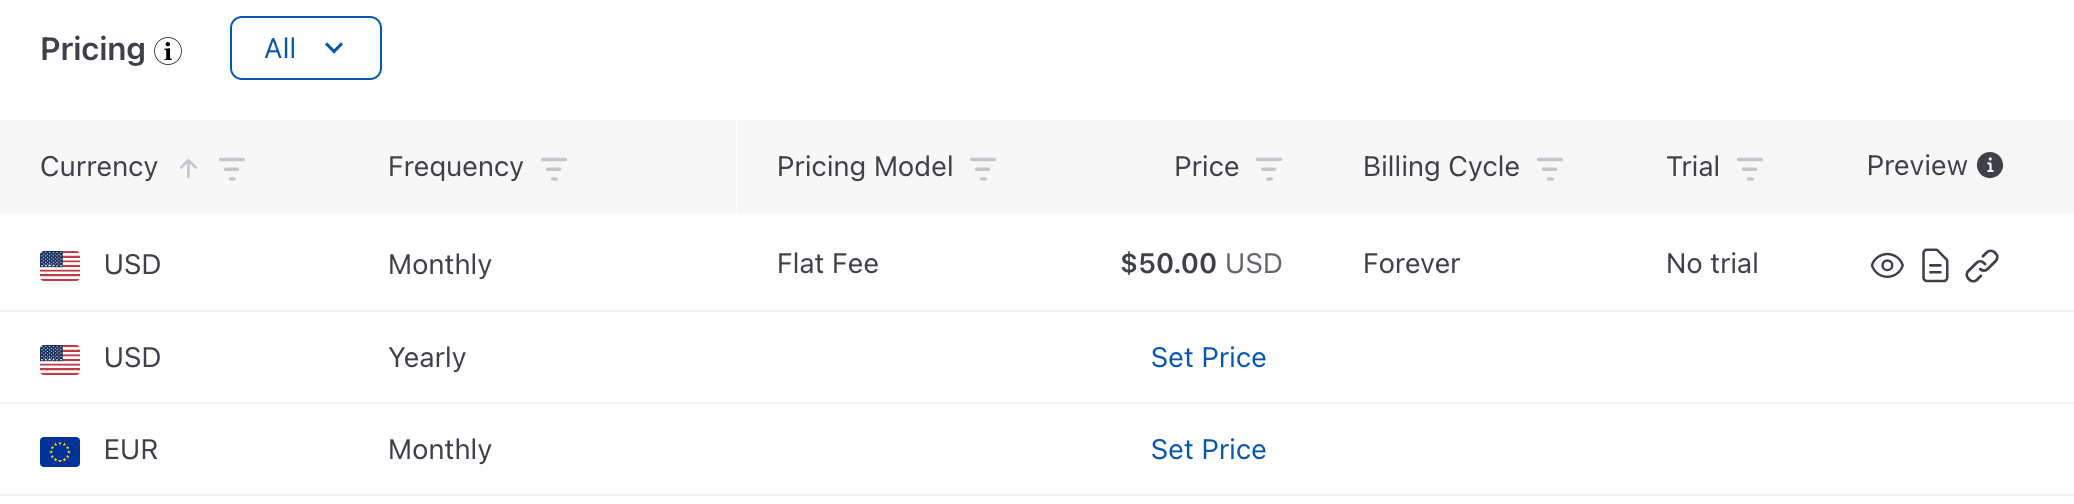Open the All pricing filter dropdown
Viewport: 2074px width, 504px height.
point(305,48)
